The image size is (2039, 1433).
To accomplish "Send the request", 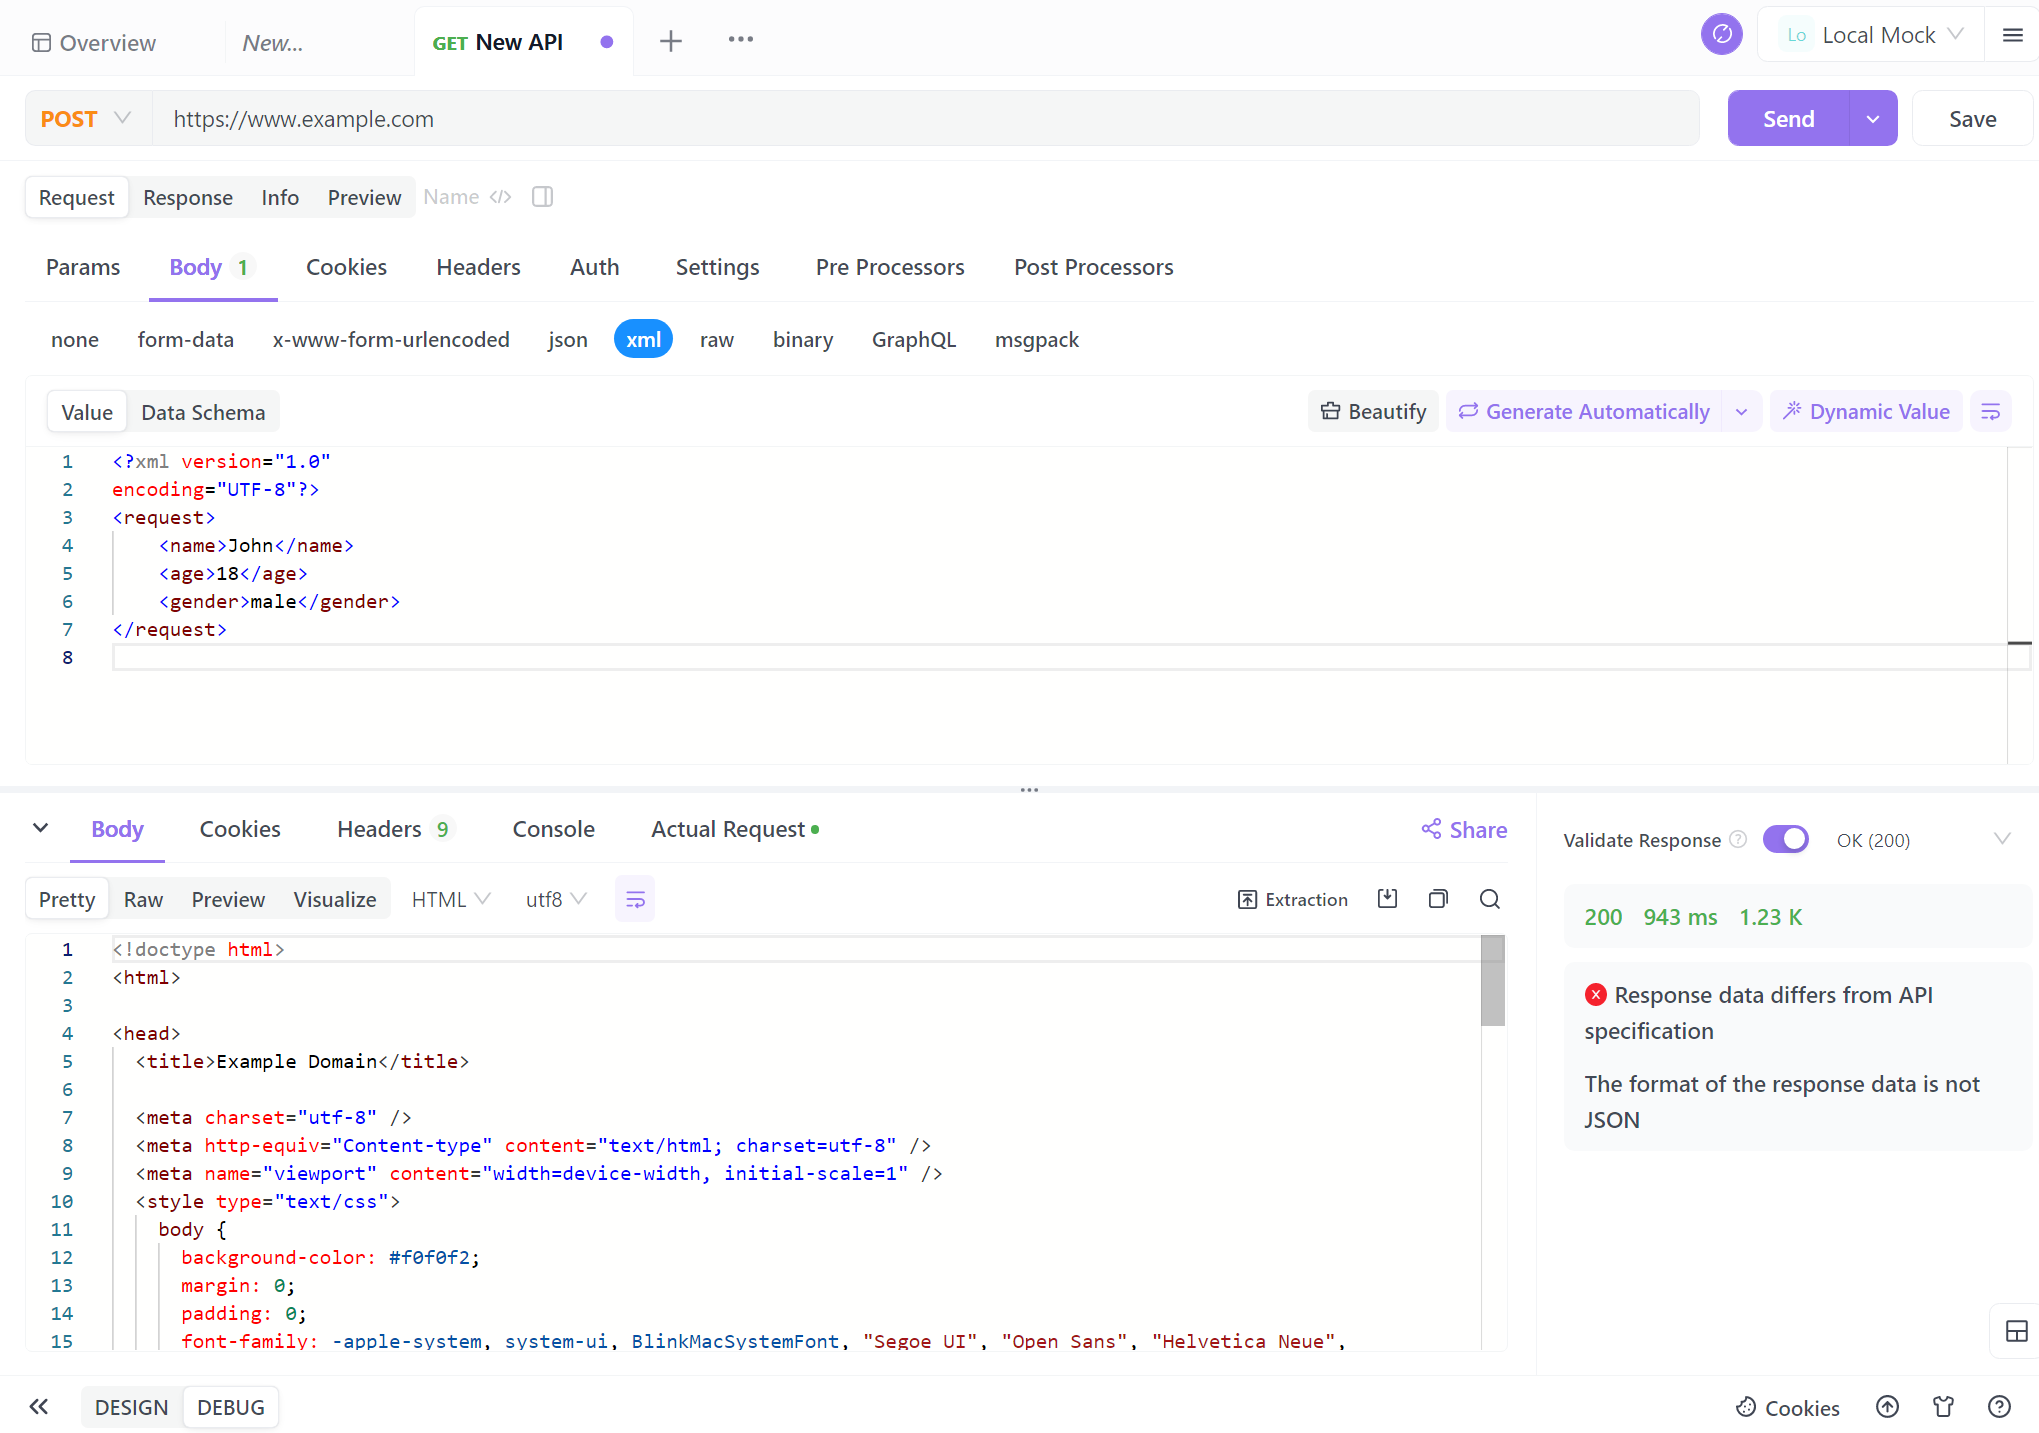I will pyautogui.click(x=1788, y=119).
